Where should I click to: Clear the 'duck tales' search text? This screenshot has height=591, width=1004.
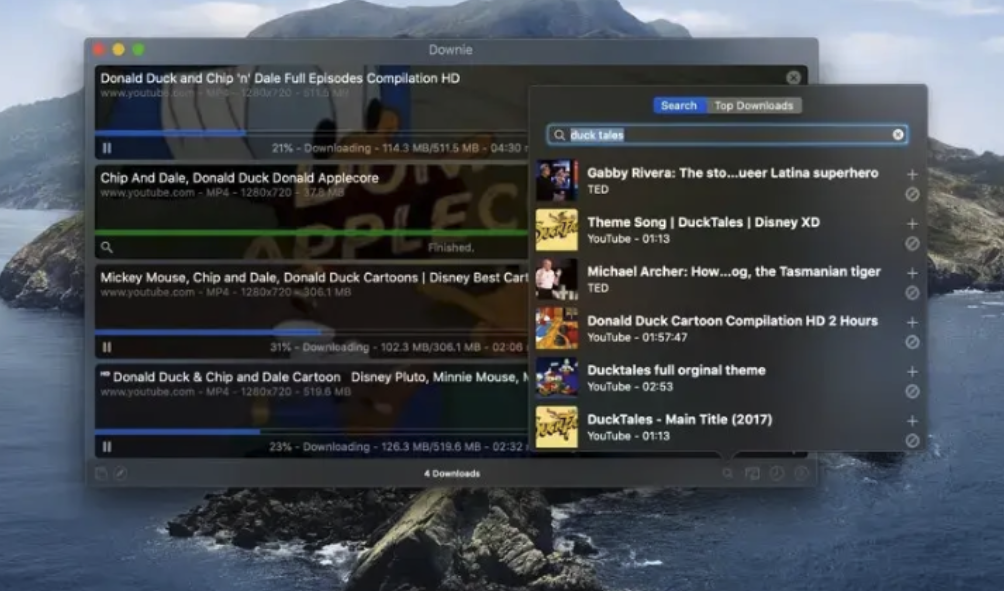(898, 135)
